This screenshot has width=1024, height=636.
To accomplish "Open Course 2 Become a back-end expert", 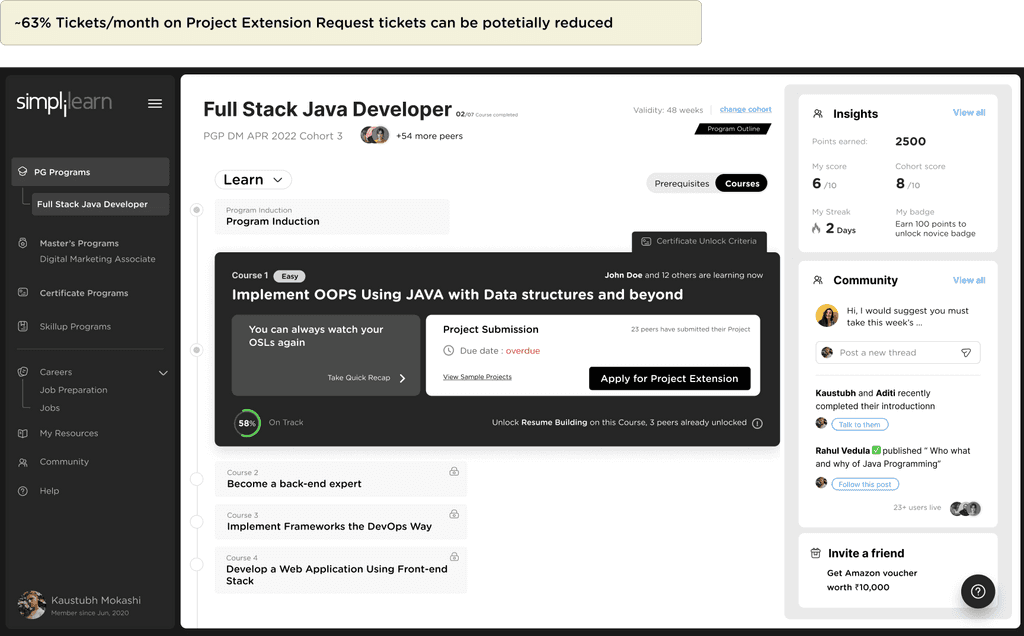I will click(x=340, y=479).
